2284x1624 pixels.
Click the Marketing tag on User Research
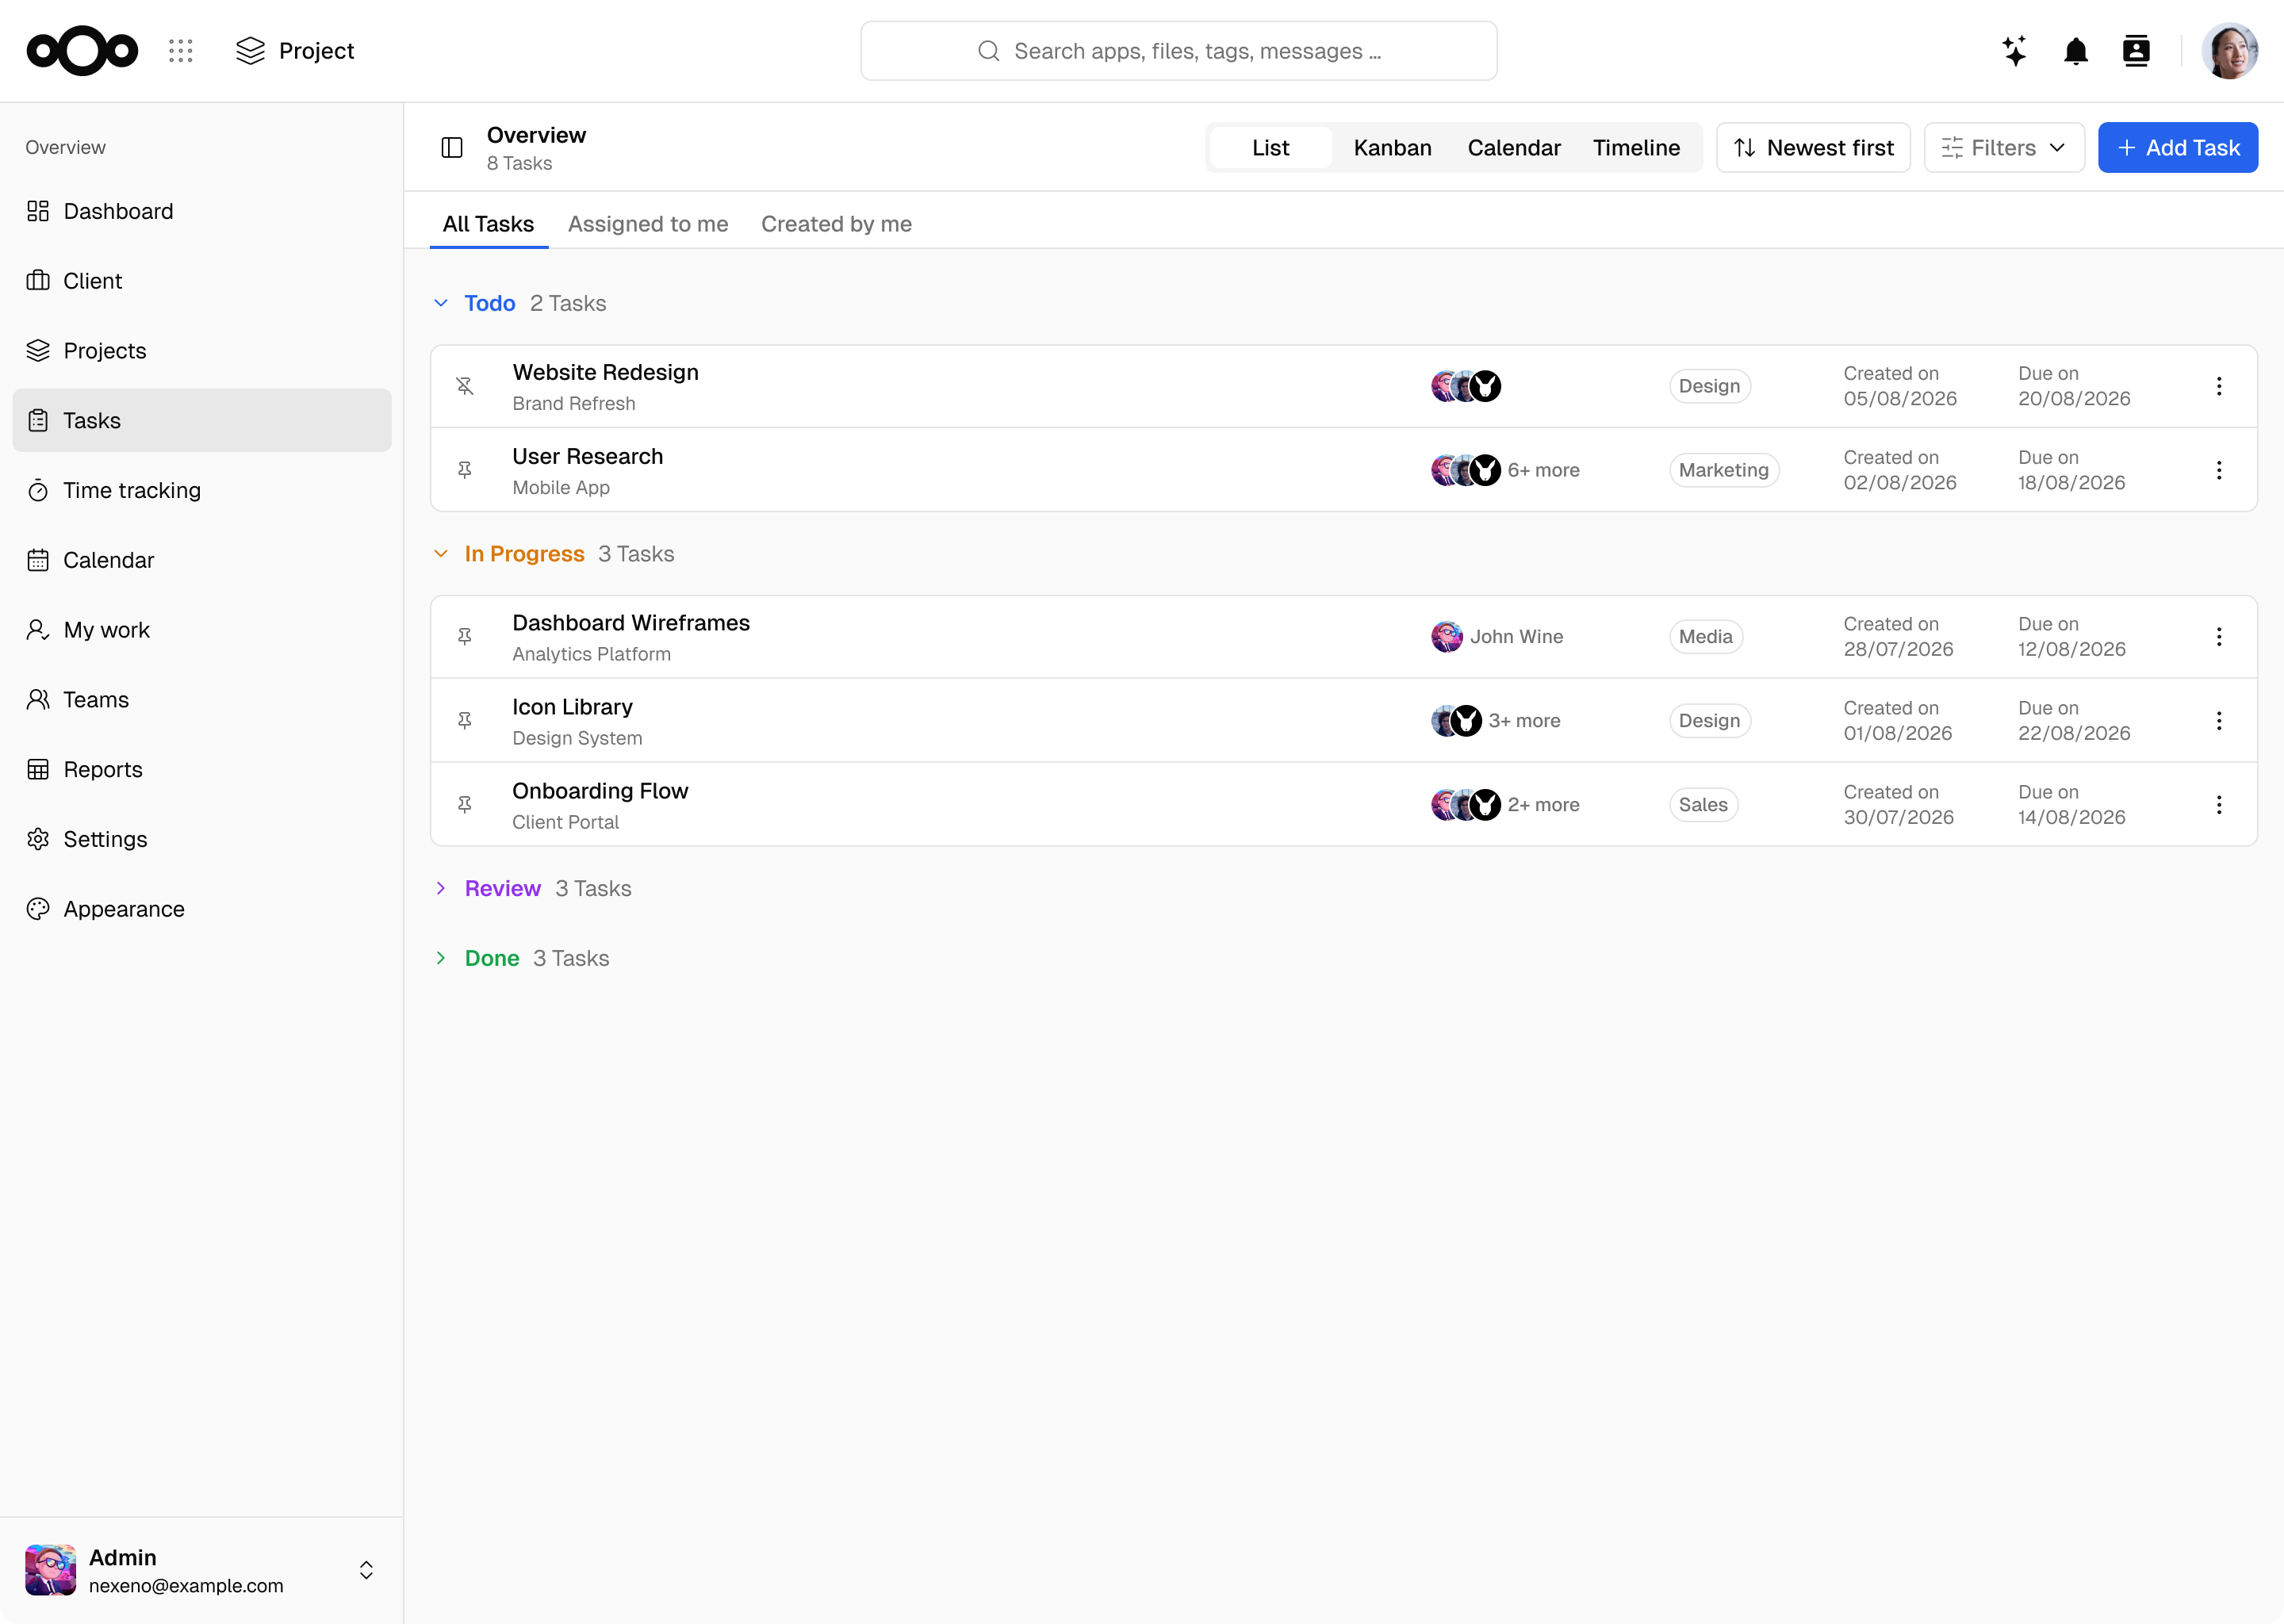pyautogui.click(x=1723, y=470)
